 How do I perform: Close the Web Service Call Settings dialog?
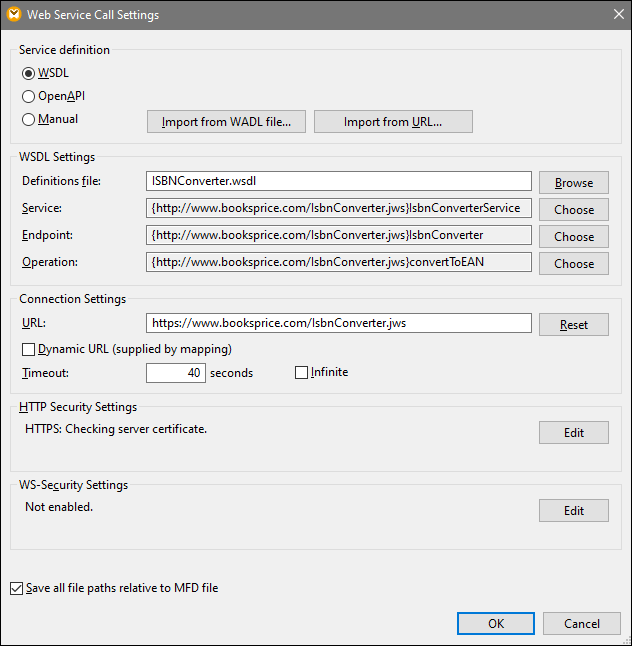coord(616,15)
